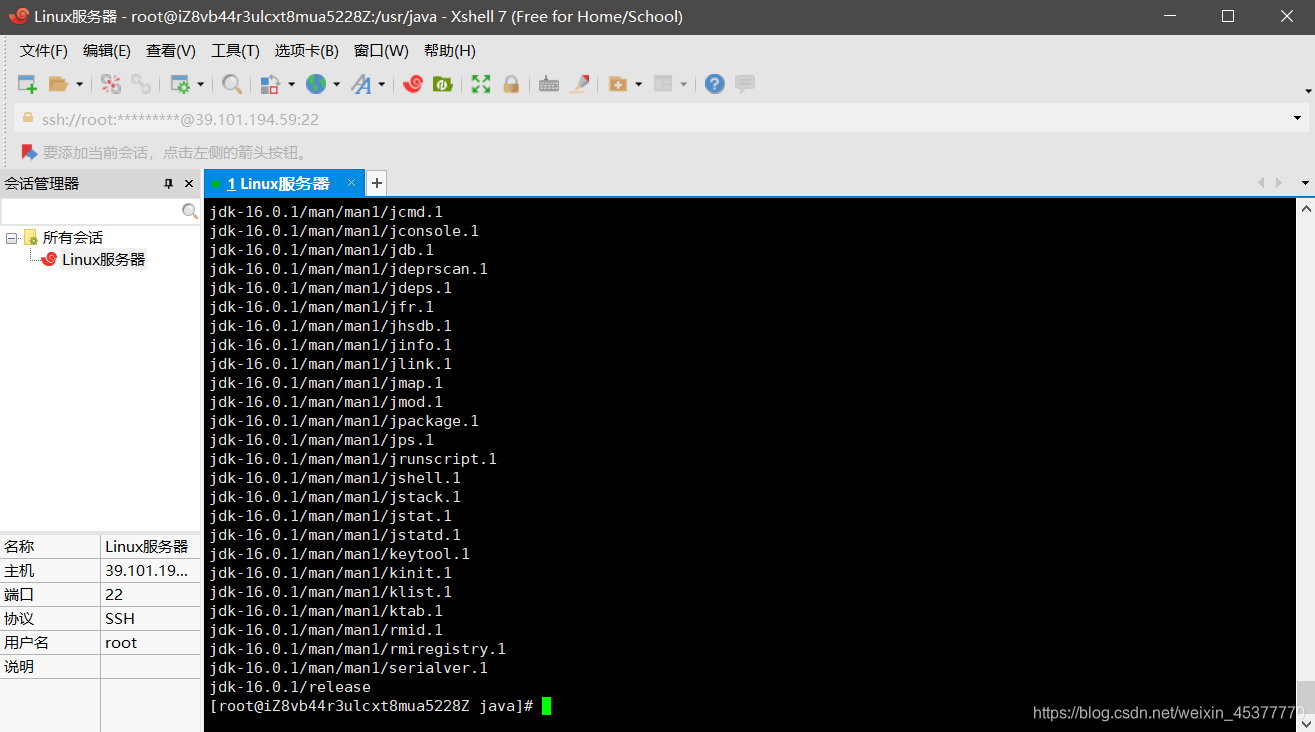Click the file transfer toolbar icon
This screenshot has height=732, width=1315.
(x=270, y=84)
